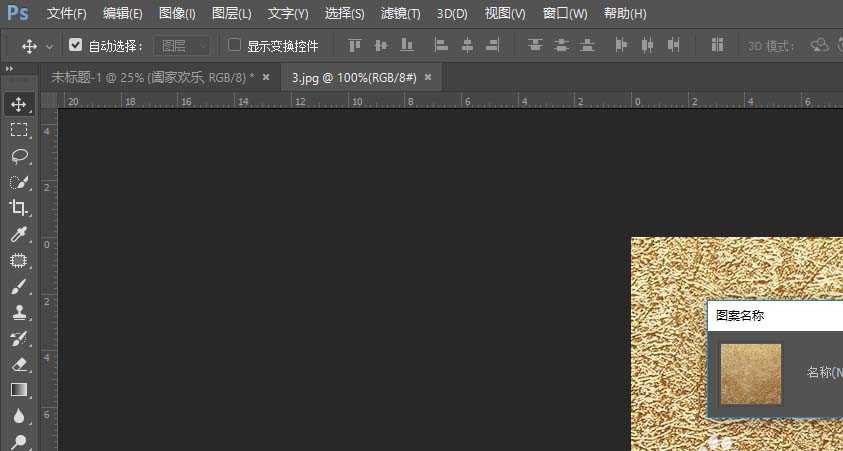Expand the toolbox double-arrow toggle

tap(9, 69)
